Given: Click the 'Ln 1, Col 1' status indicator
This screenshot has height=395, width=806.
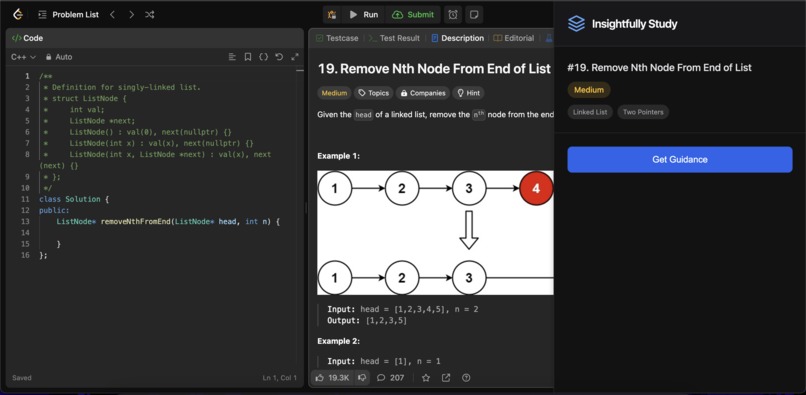Looking at the screenshot, I should click(280, 378).
